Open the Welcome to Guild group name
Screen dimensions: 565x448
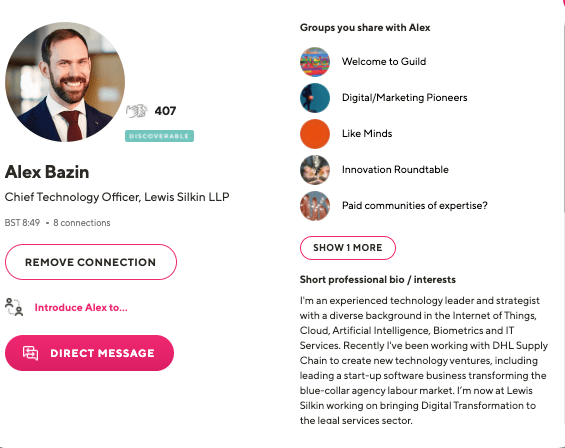pyautogui.click(x=384, y=62)
